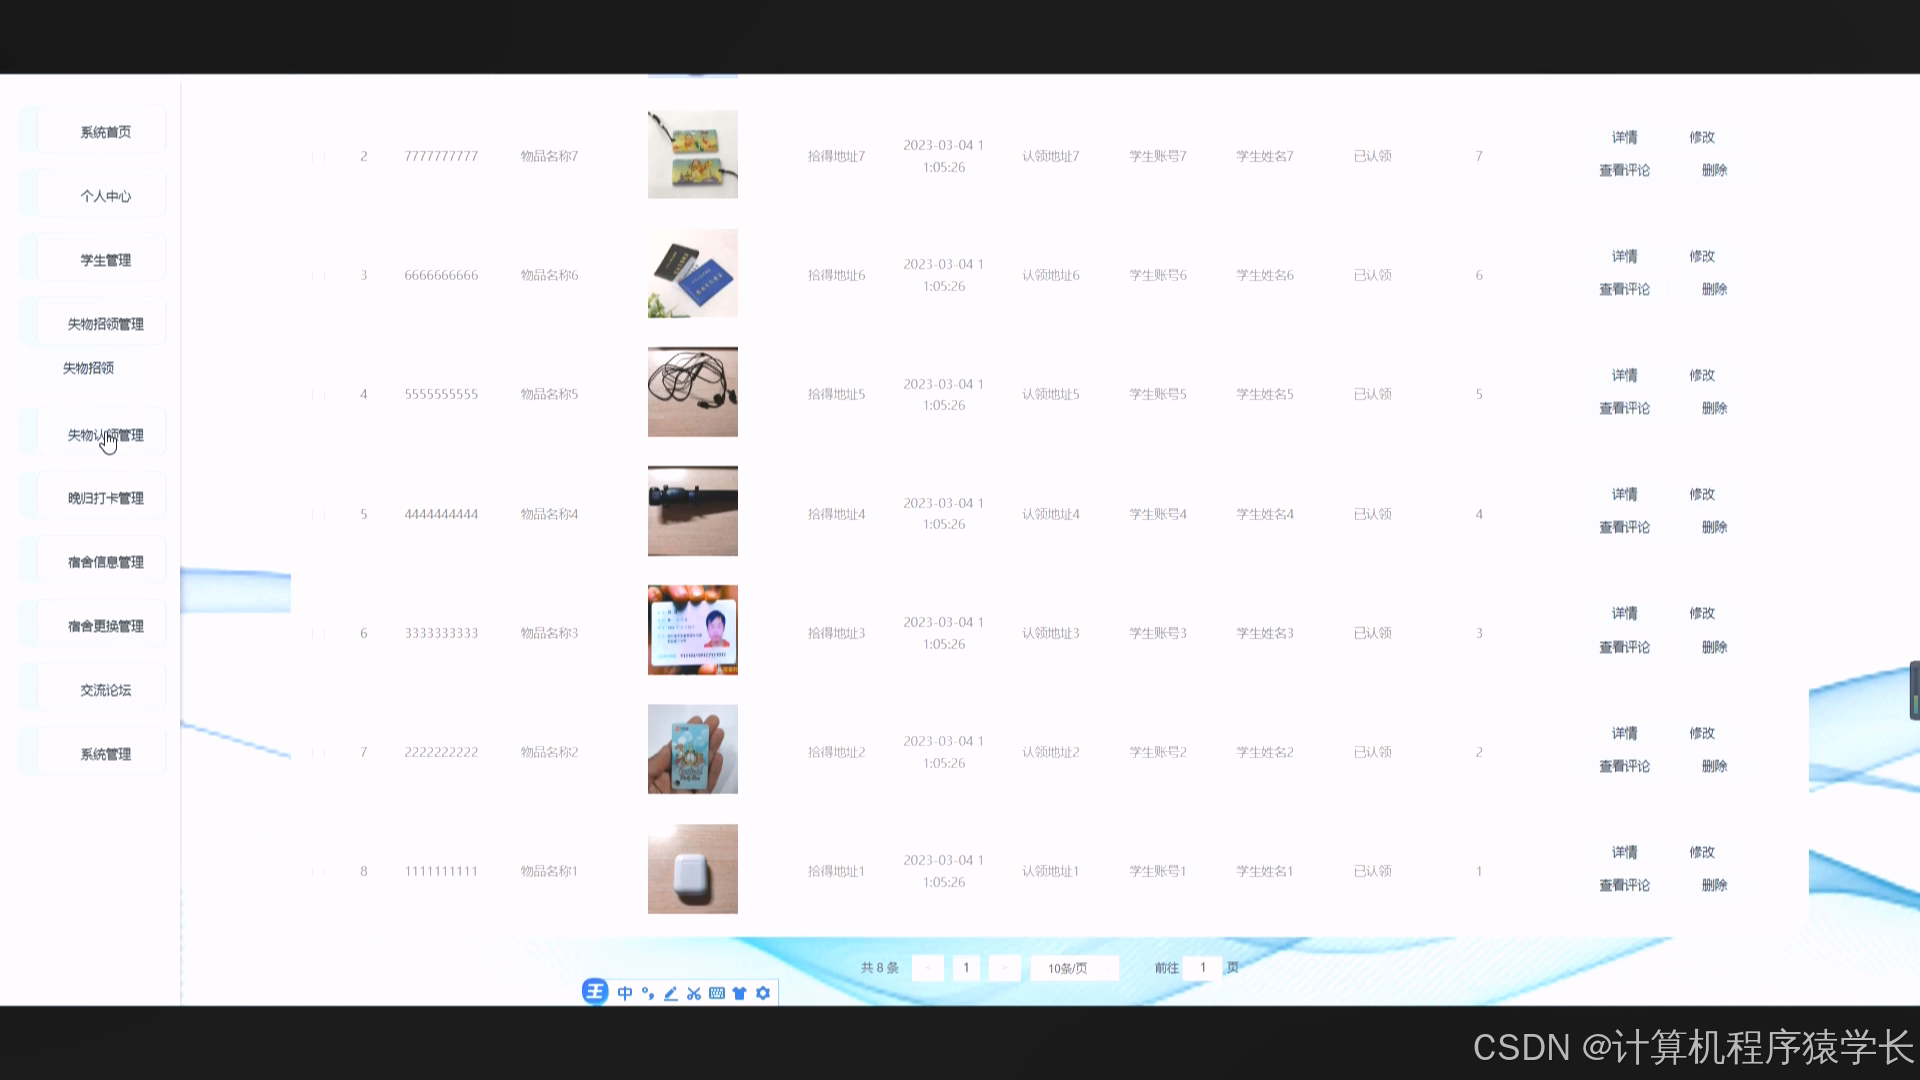This screenshot has width=1920, height=1080.
Task: Expand the 宿舍信息管理 sidebar menu
Action: coord(105,562)
